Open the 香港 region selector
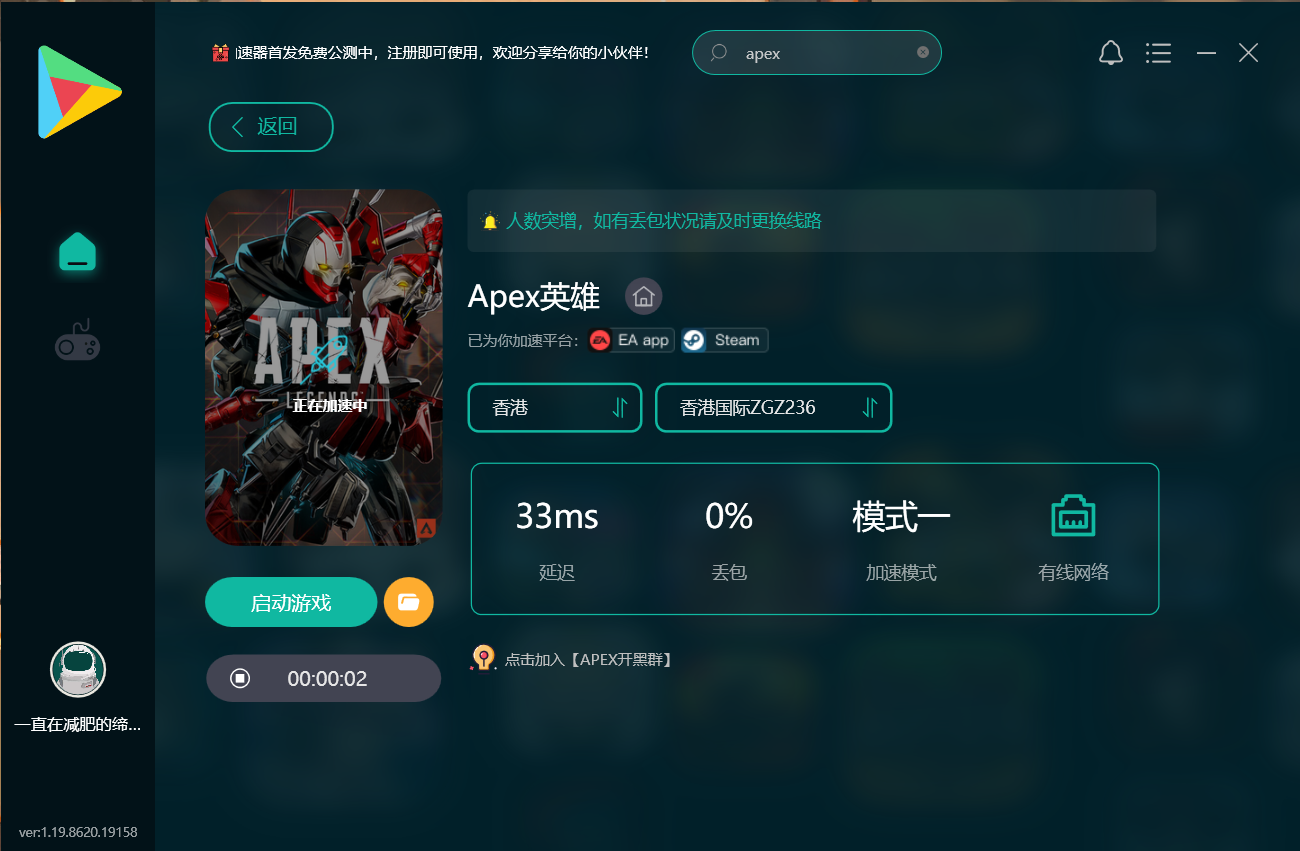 555,407
